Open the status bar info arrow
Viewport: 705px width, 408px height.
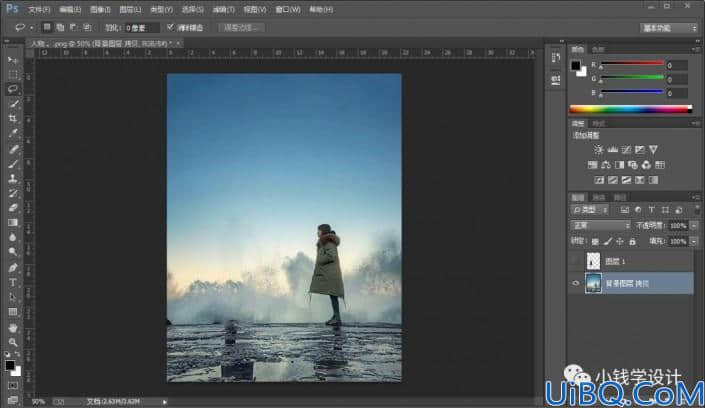(165, 402)
